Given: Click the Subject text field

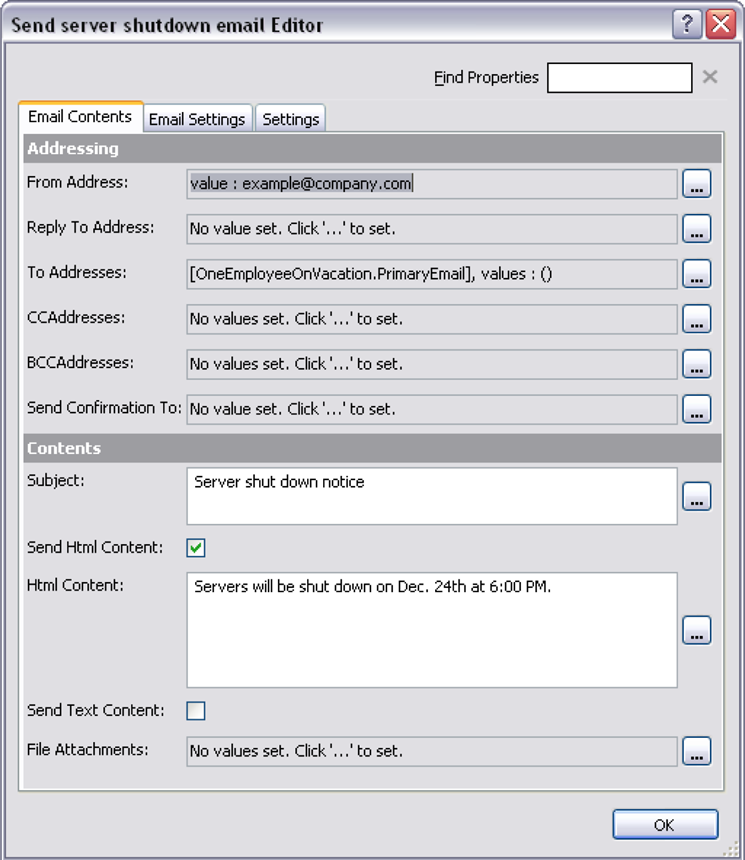Looking at the screenshot, I should pos(431,496).
